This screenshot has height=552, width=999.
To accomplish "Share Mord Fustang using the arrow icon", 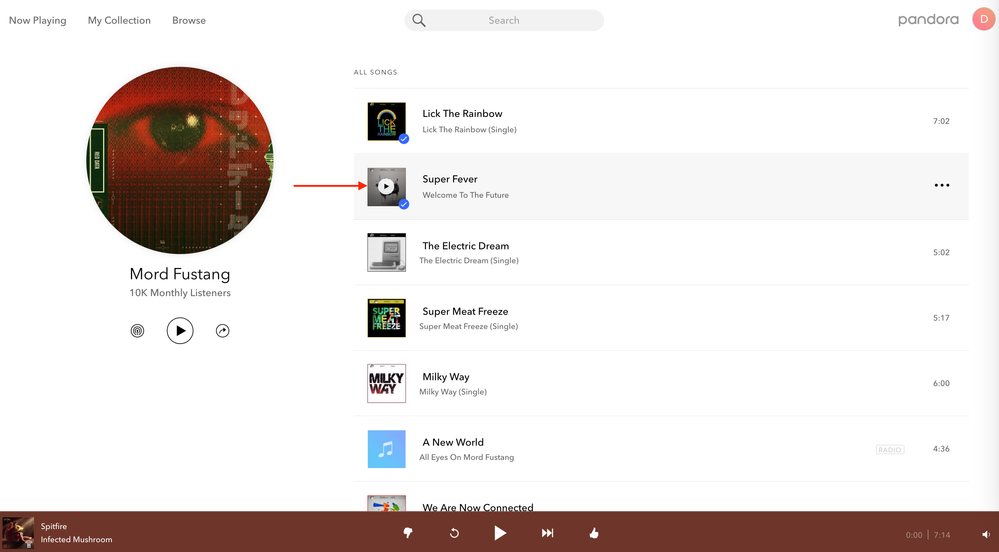I will point(223,331).
